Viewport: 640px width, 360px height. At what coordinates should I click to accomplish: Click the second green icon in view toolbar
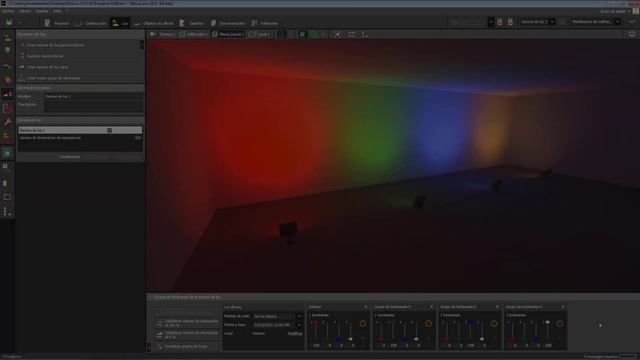(315, 35)
